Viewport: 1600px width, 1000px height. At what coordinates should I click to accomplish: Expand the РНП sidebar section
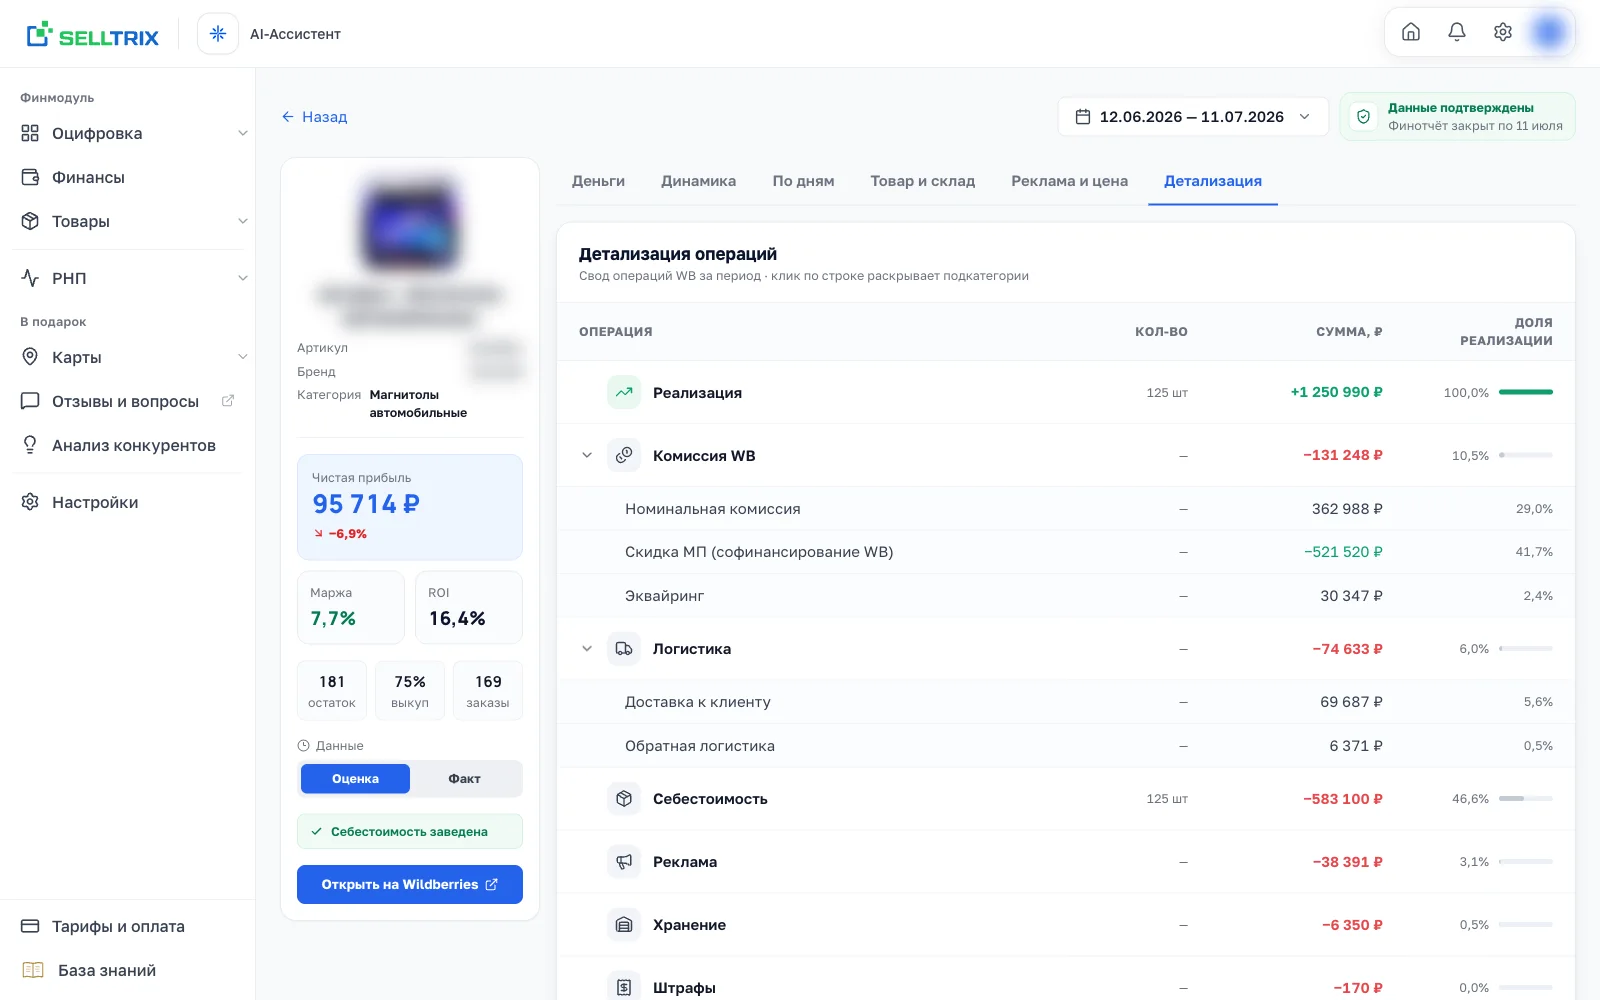(x=242, y=278)
